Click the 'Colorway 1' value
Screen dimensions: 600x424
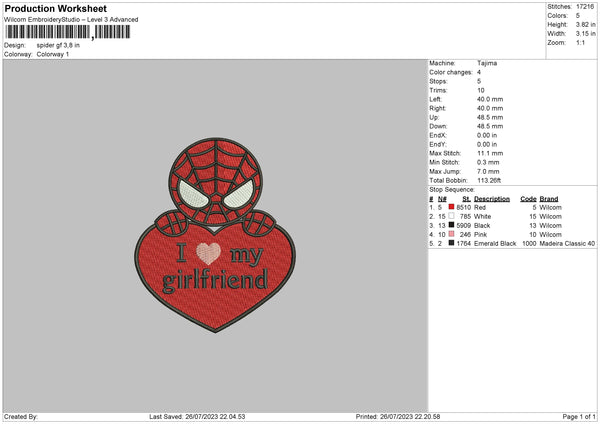click(53, 54)
